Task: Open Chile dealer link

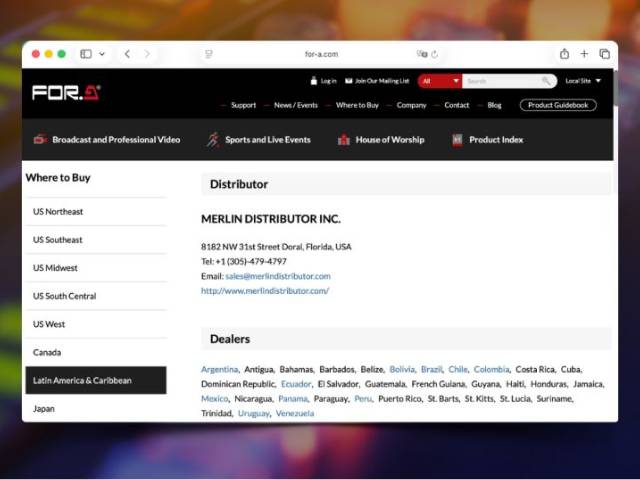Action: pos(458,369)
